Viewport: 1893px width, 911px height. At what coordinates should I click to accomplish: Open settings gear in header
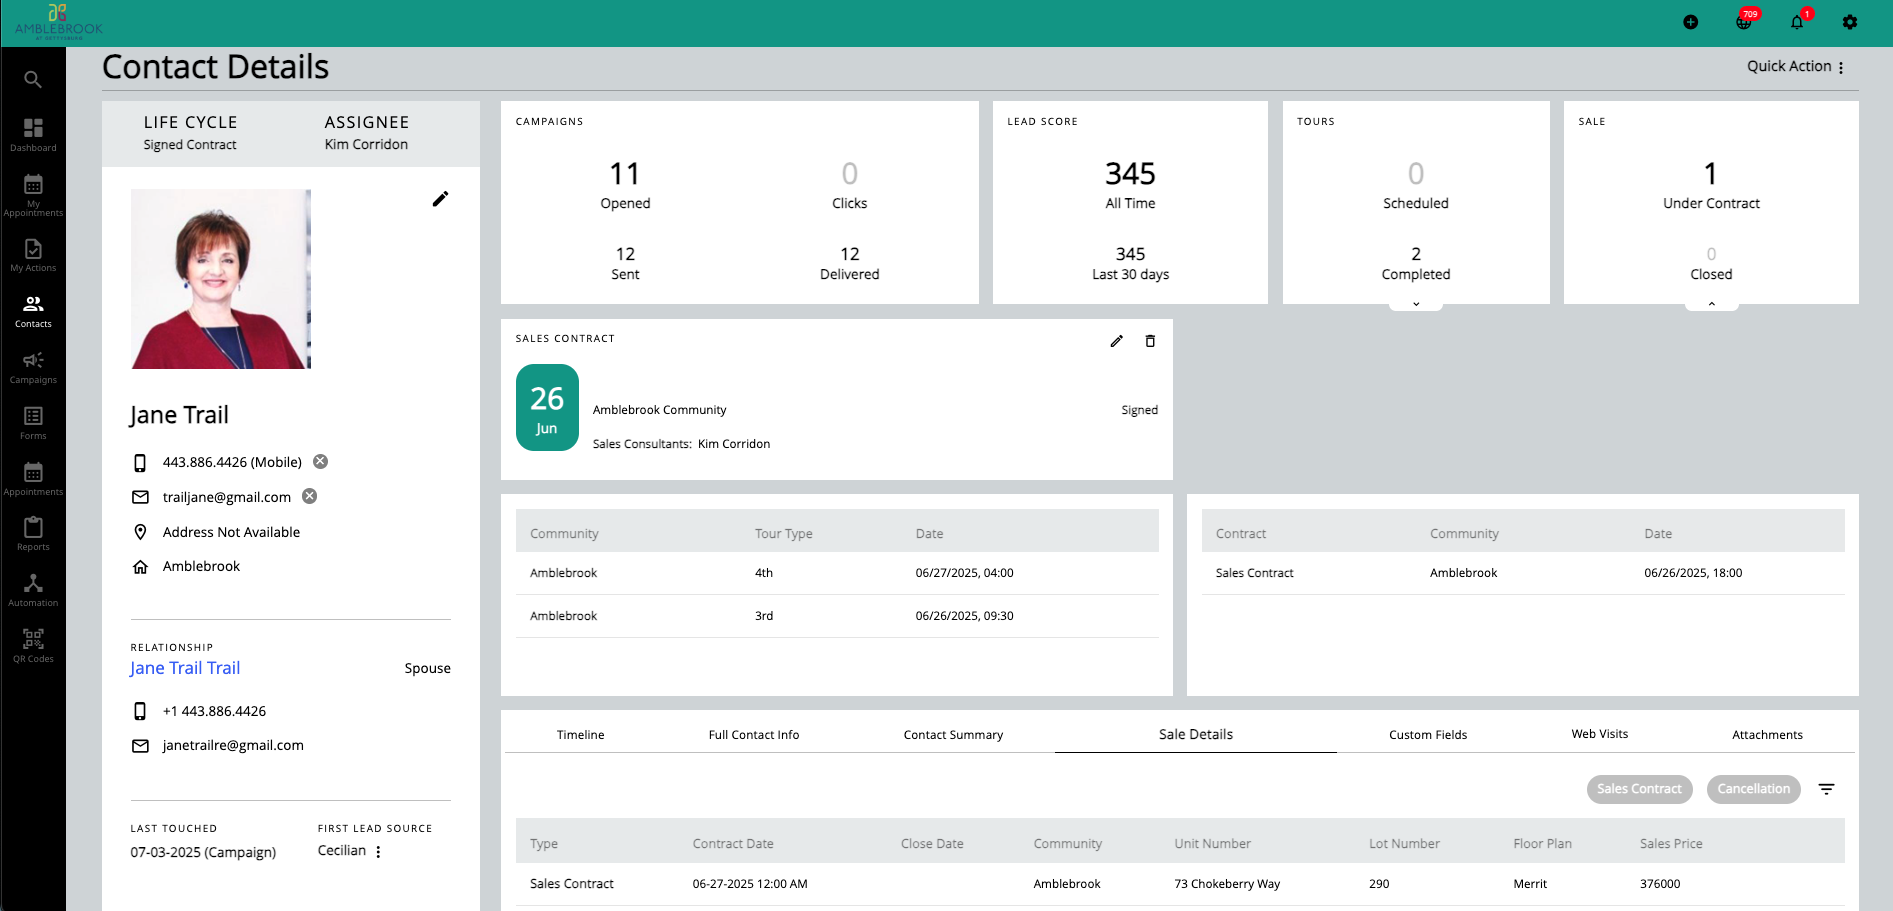pos(1850,22)
